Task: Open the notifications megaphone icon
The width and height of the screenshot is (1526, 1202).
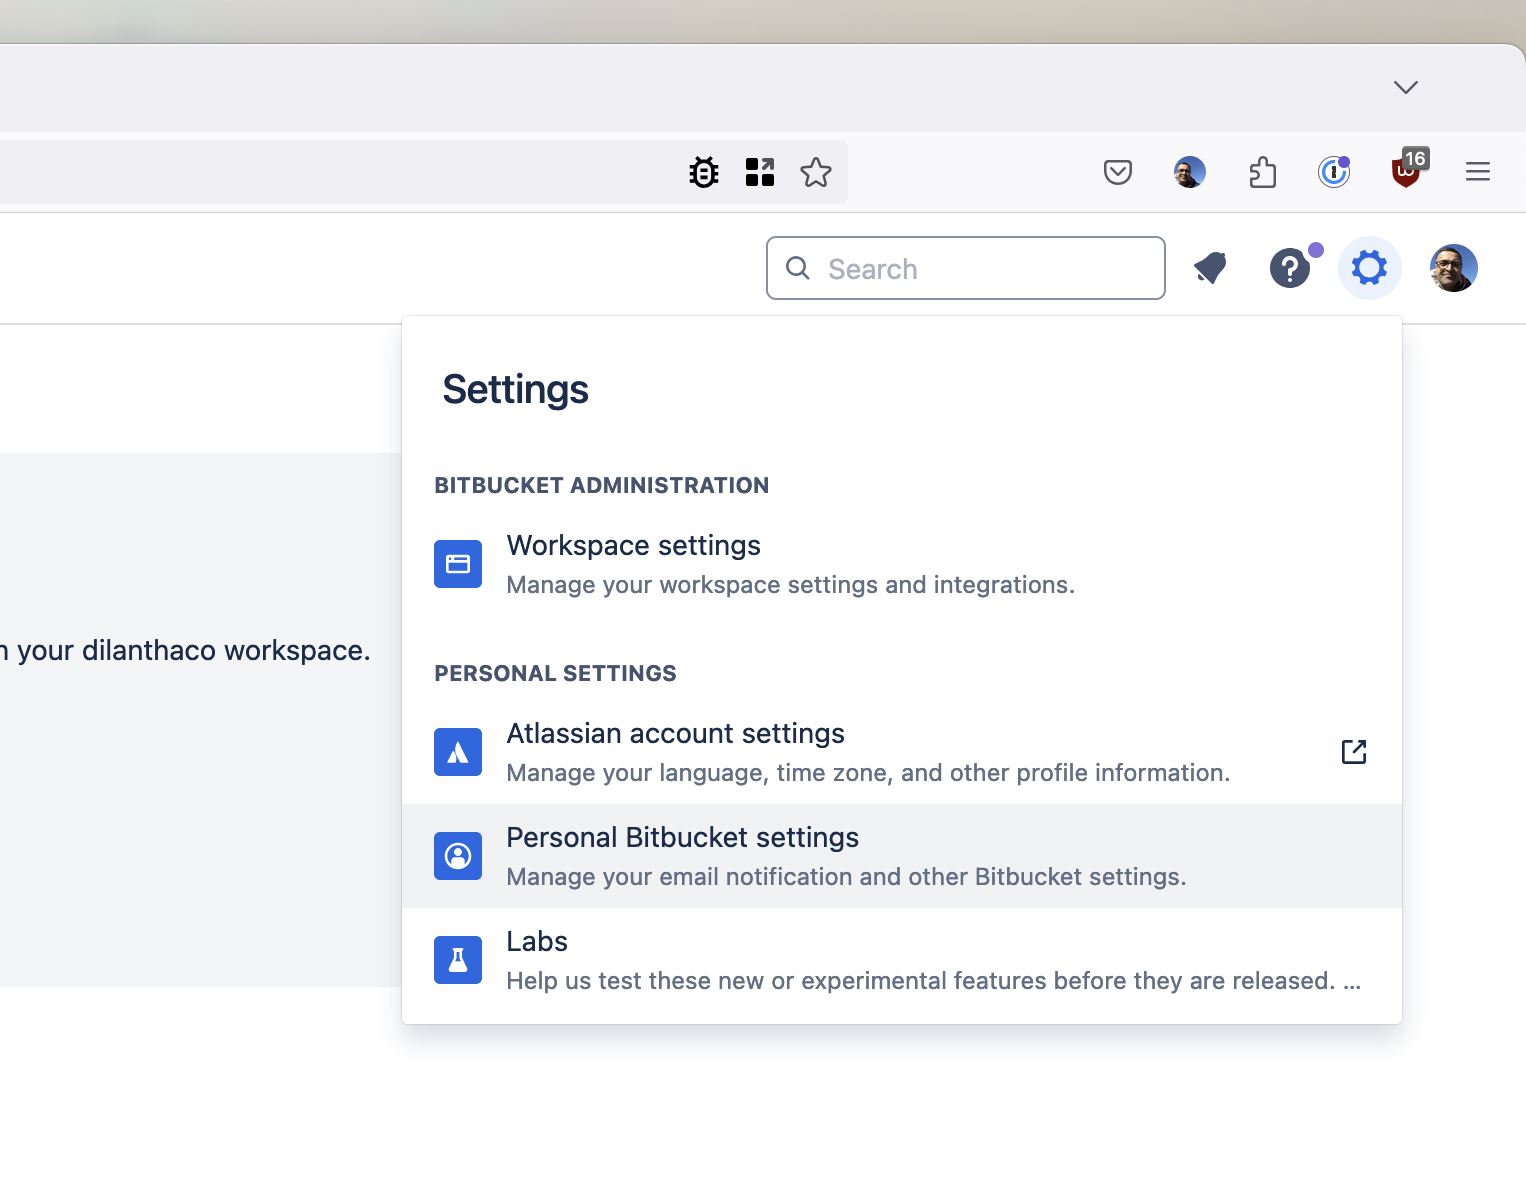Action: [1211, 268]
